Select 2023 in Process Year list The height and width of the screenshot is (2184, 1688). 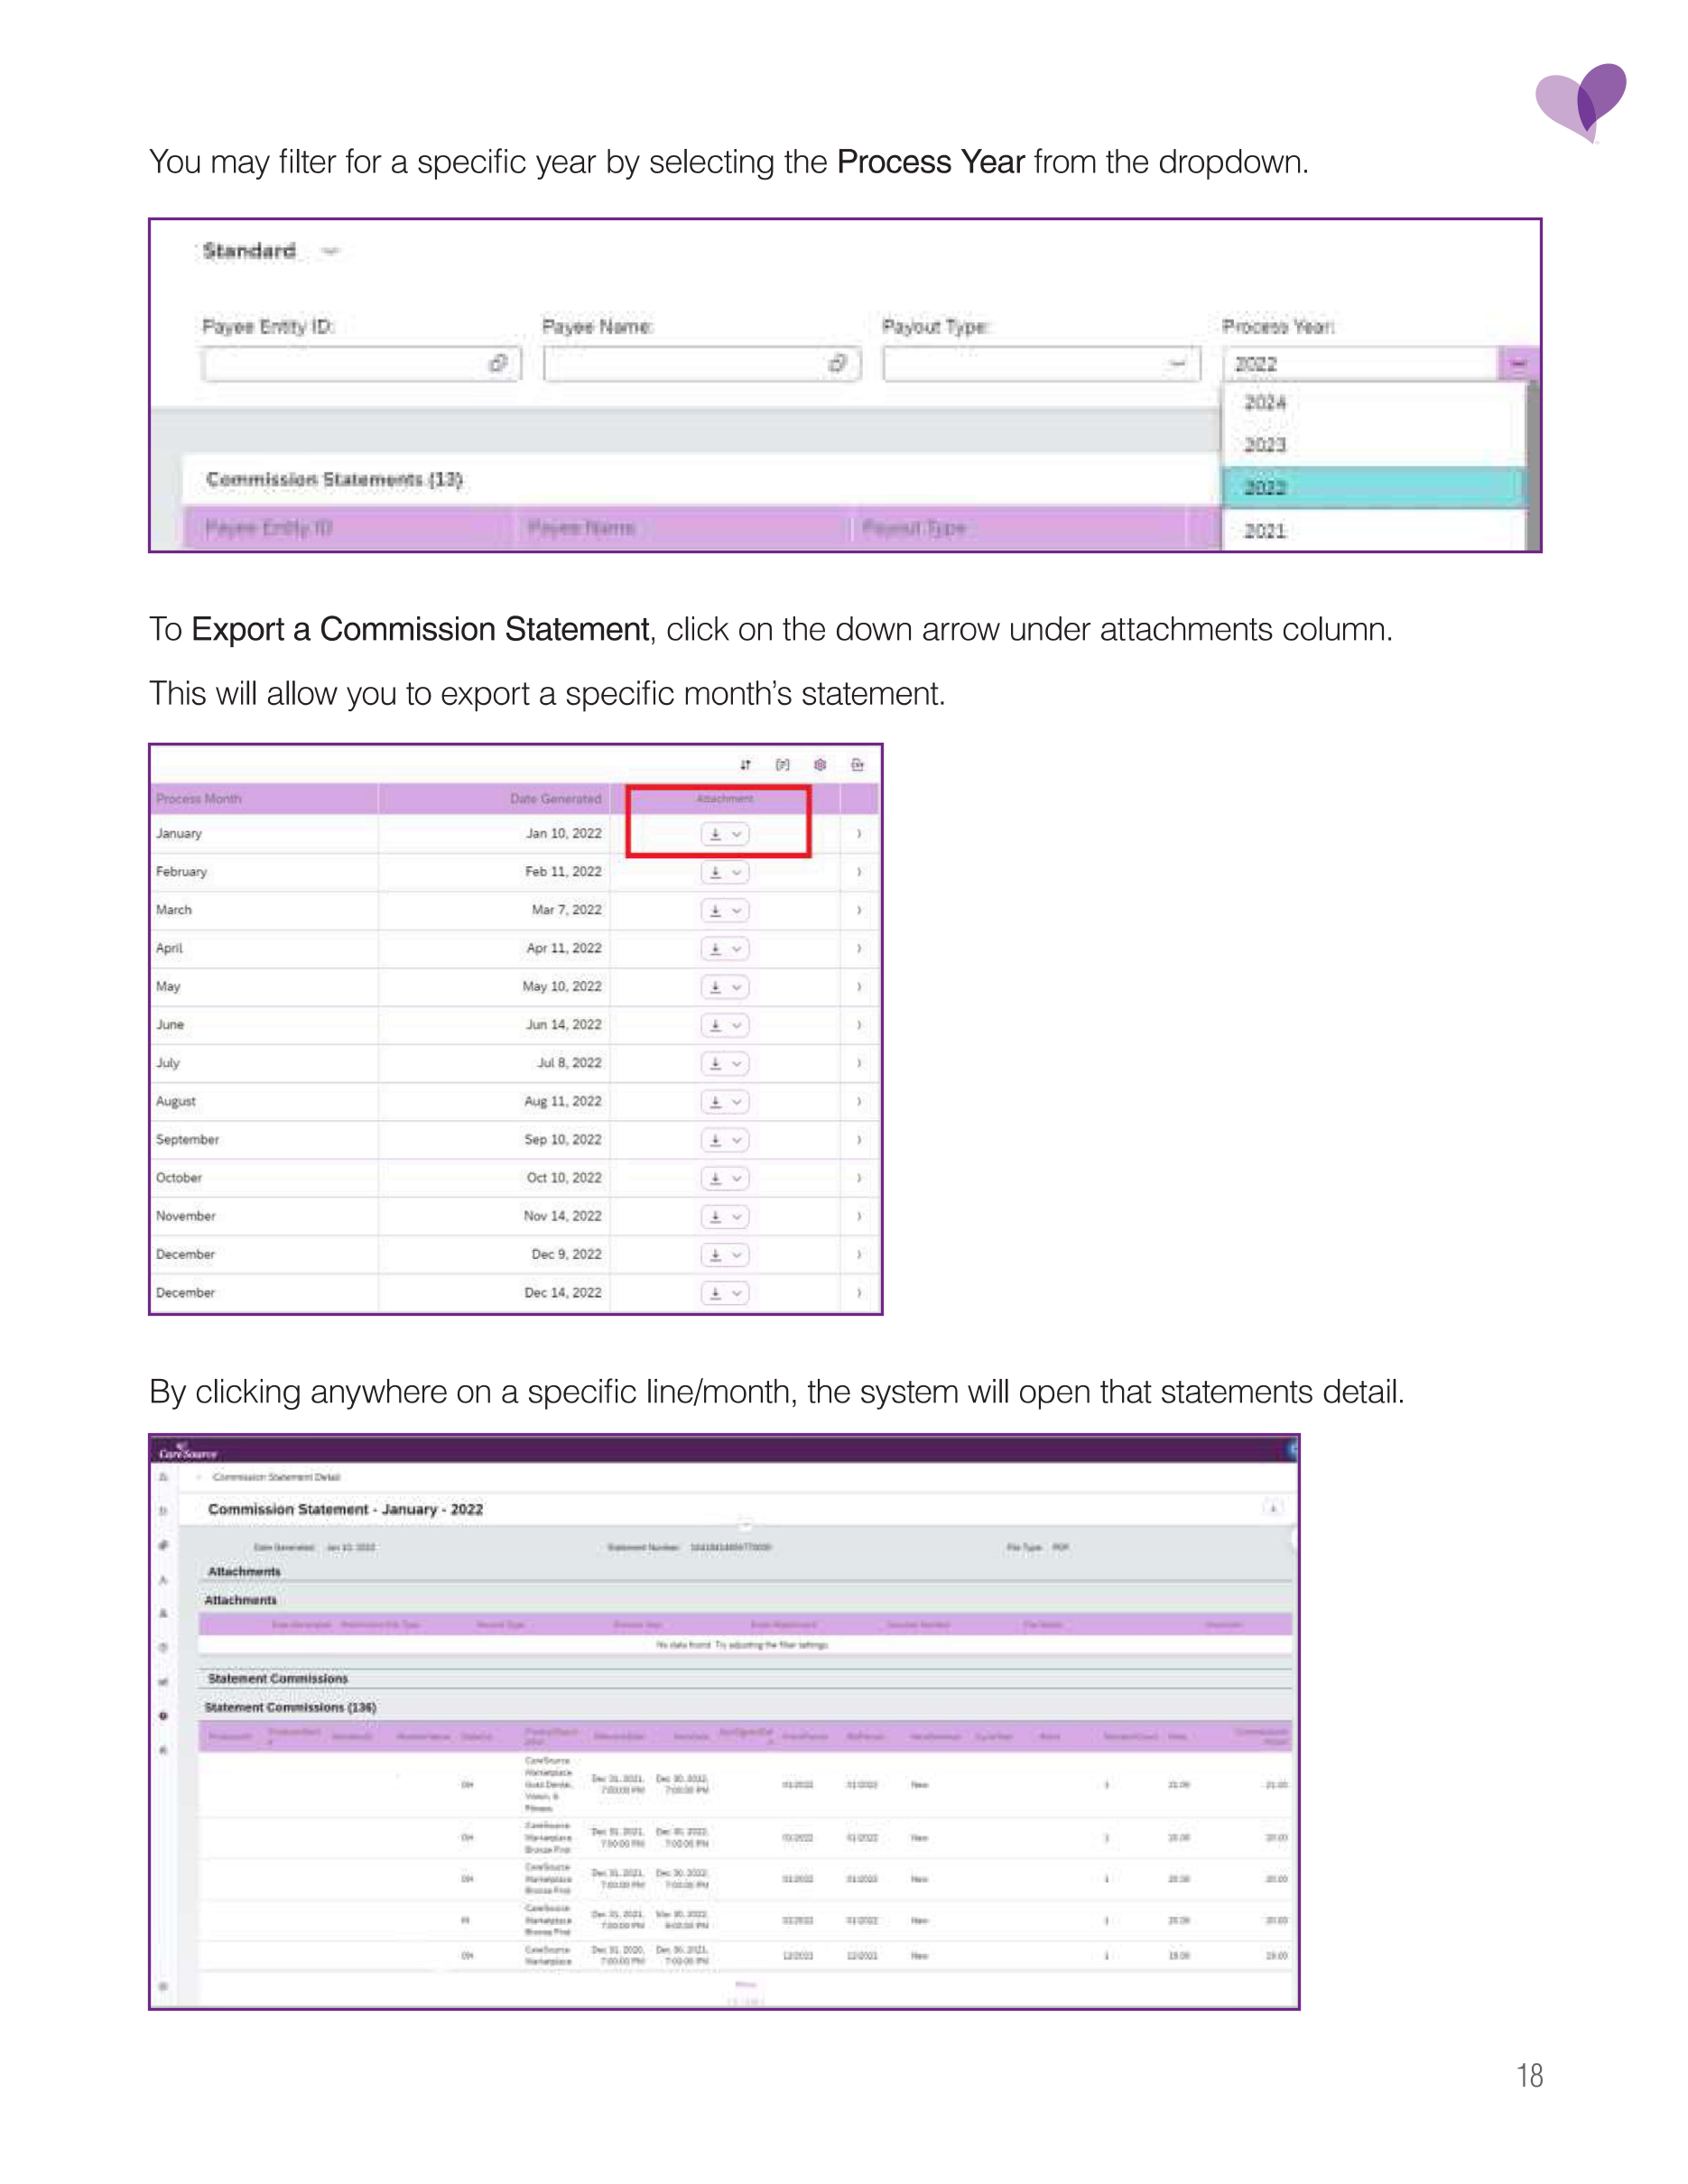pos(1373,445)
